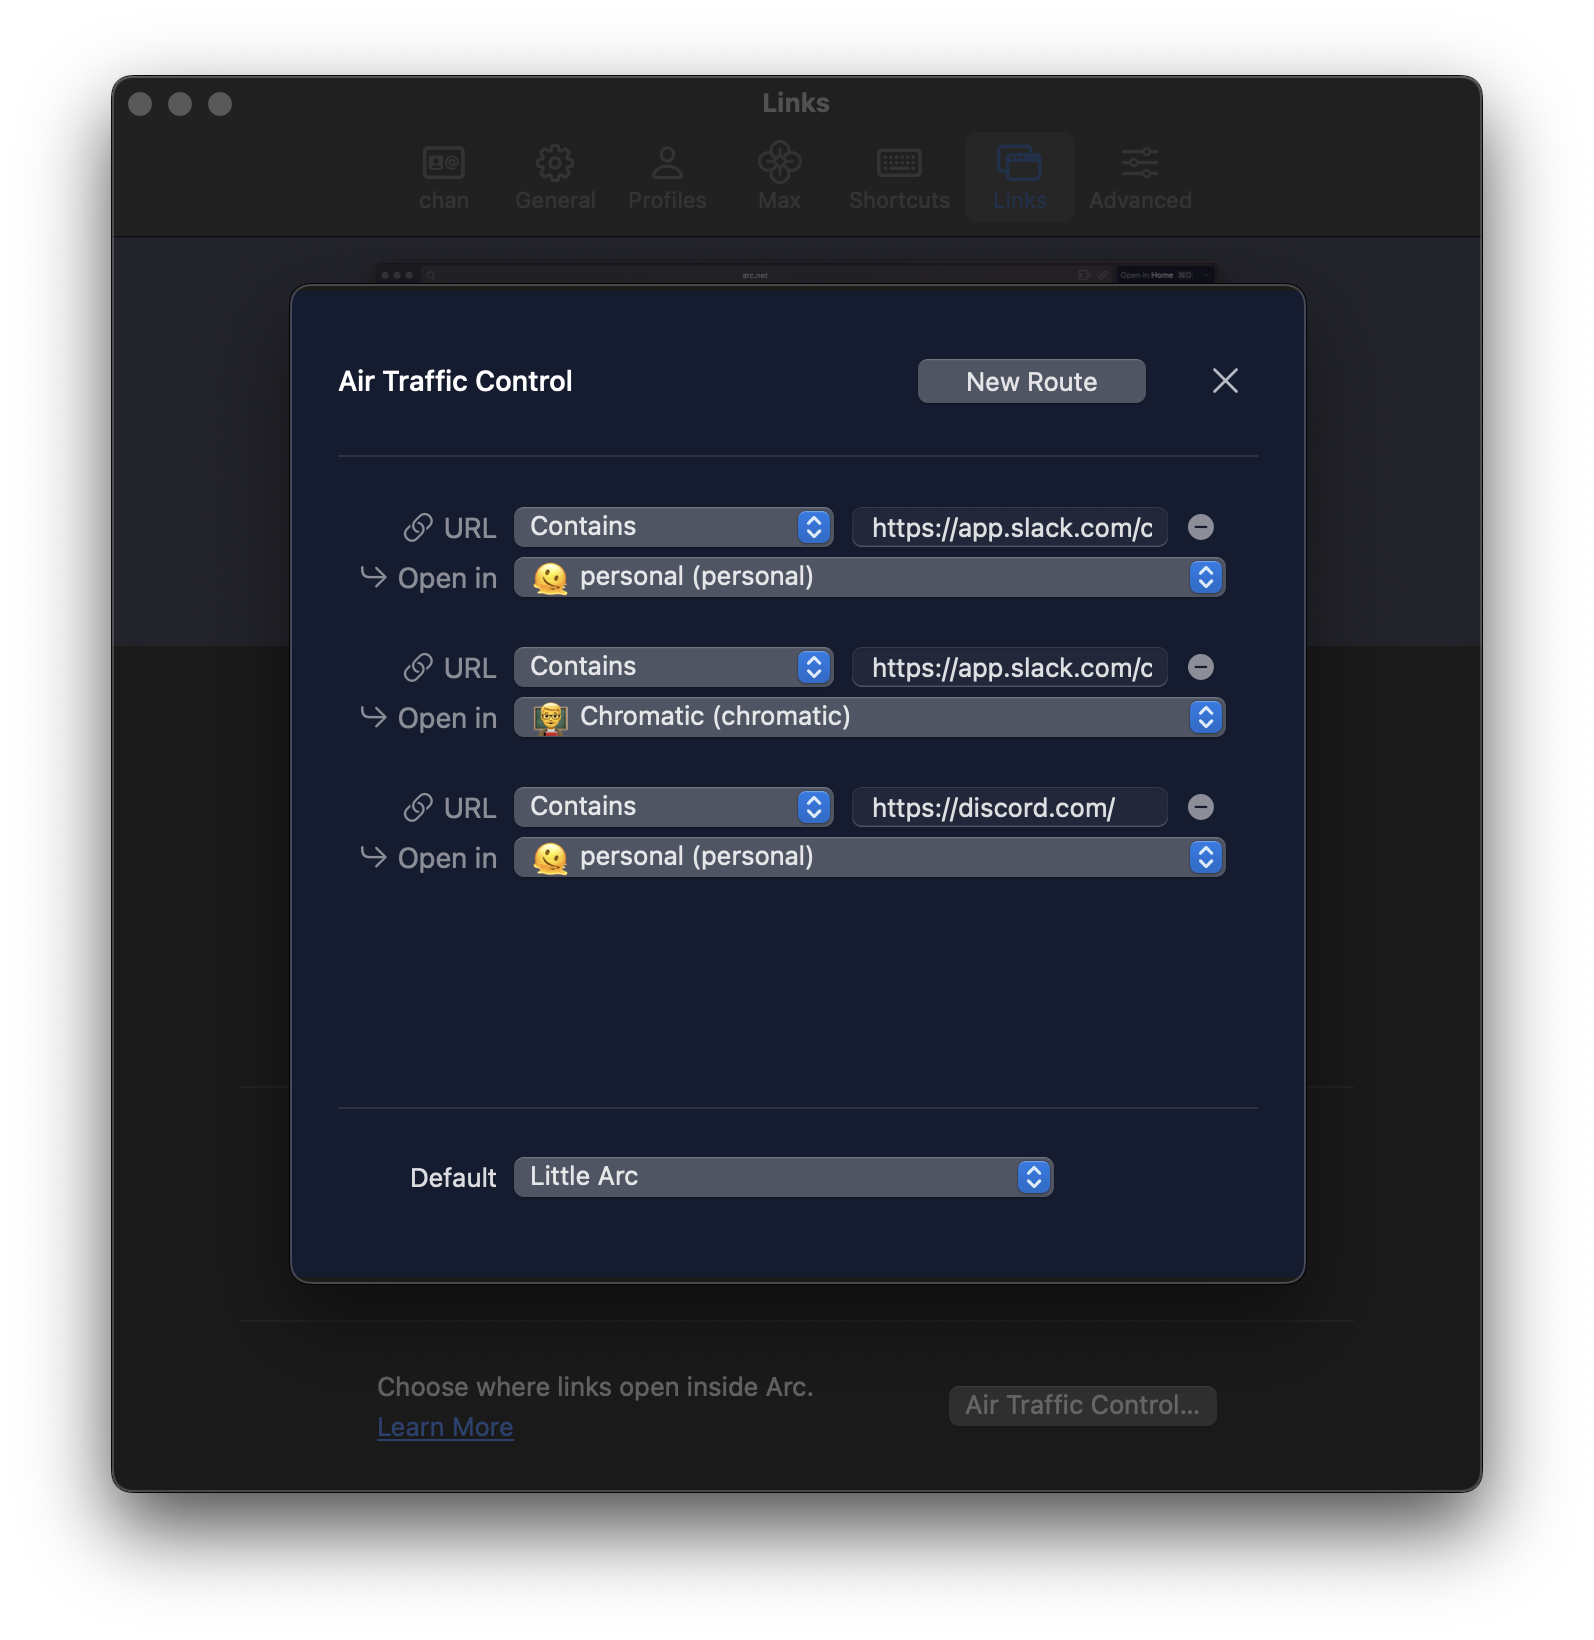Click the Air Traffic Control... button
This screenshot has width=1594, height=1640.
tap(1082, 1405)
